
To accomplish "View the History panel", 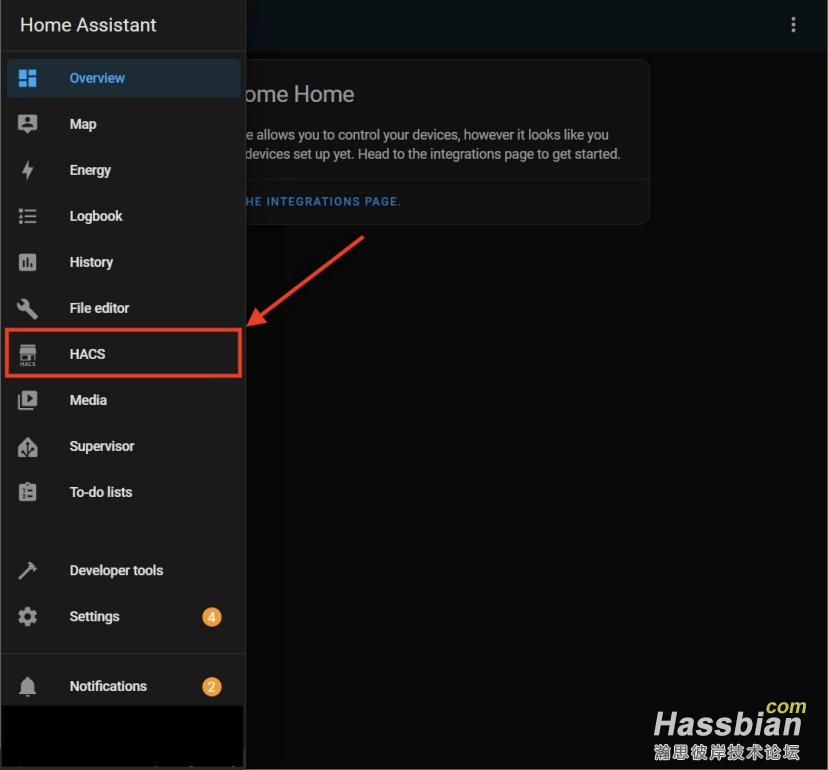I will 124,262.
